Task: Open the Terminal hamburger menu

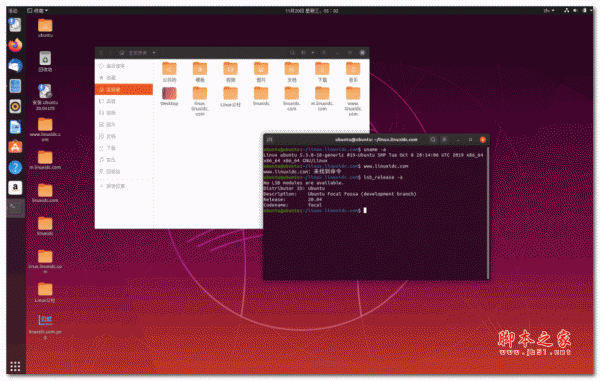Action: point(444,140)
